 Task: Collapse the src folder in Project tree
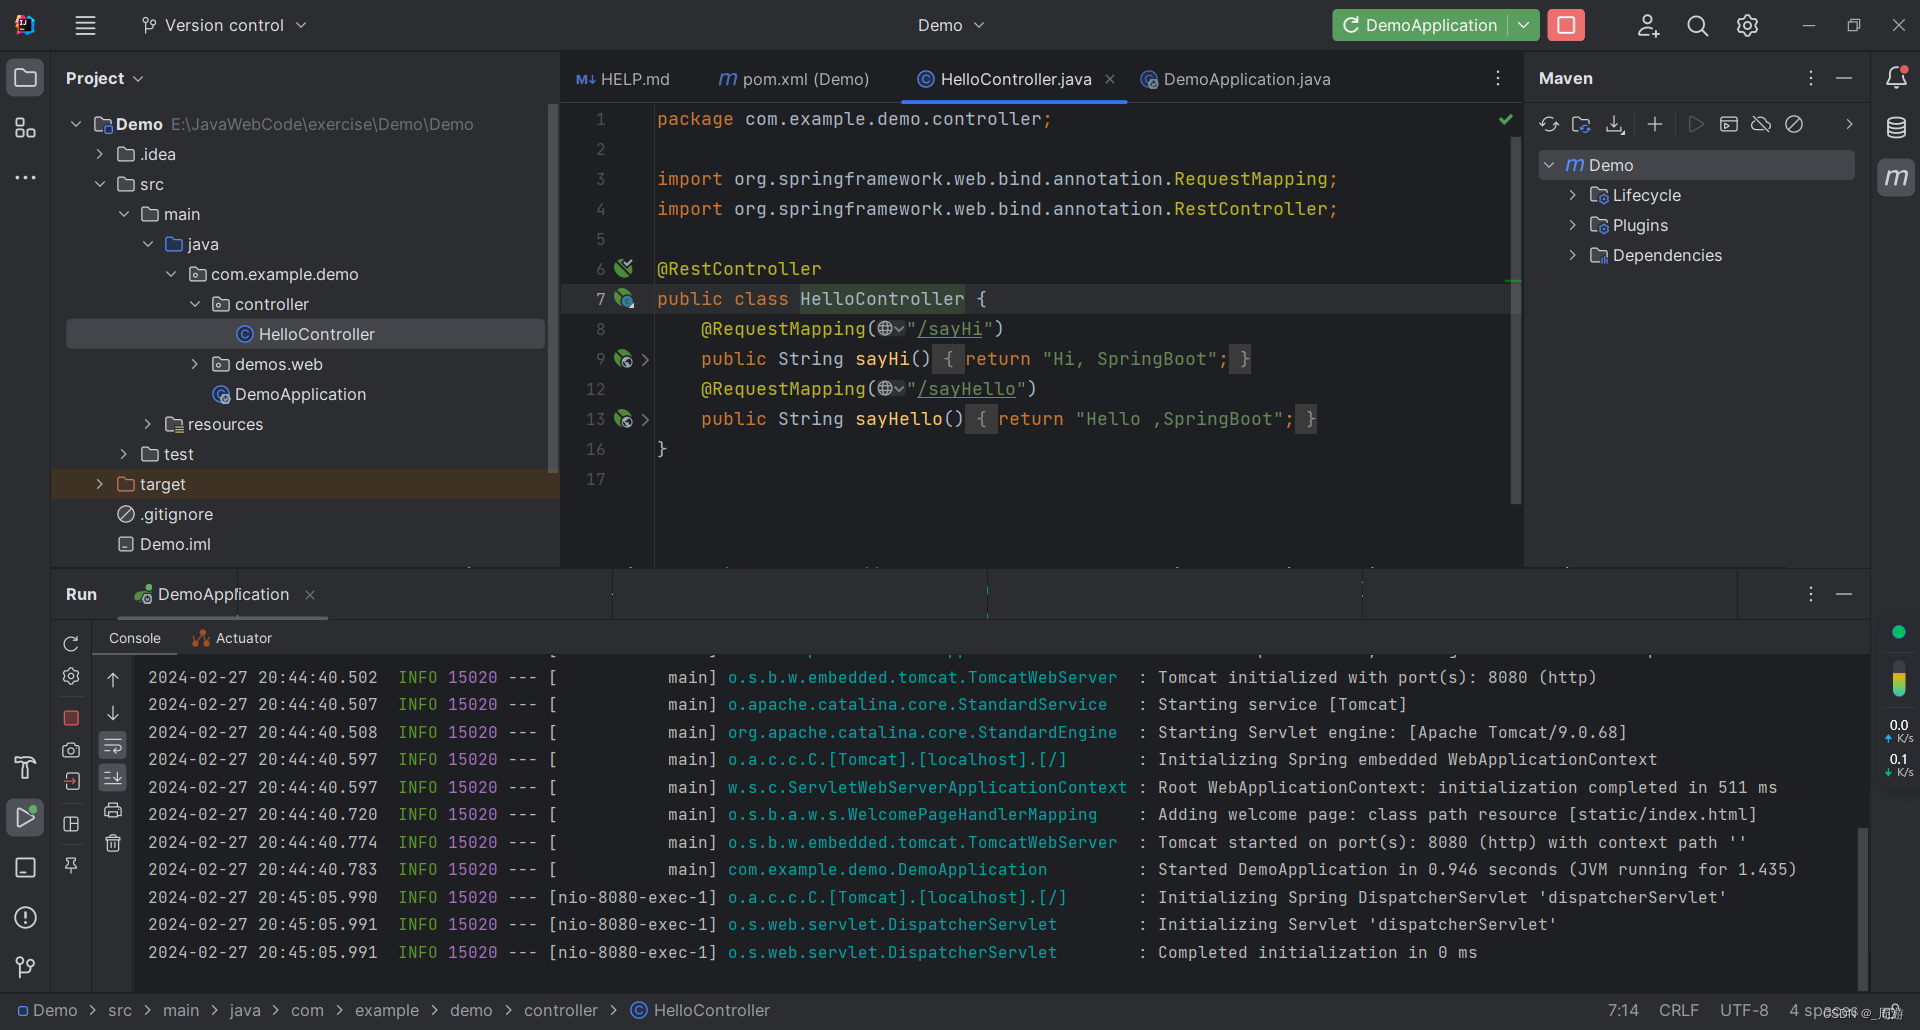tap(99, 184)
